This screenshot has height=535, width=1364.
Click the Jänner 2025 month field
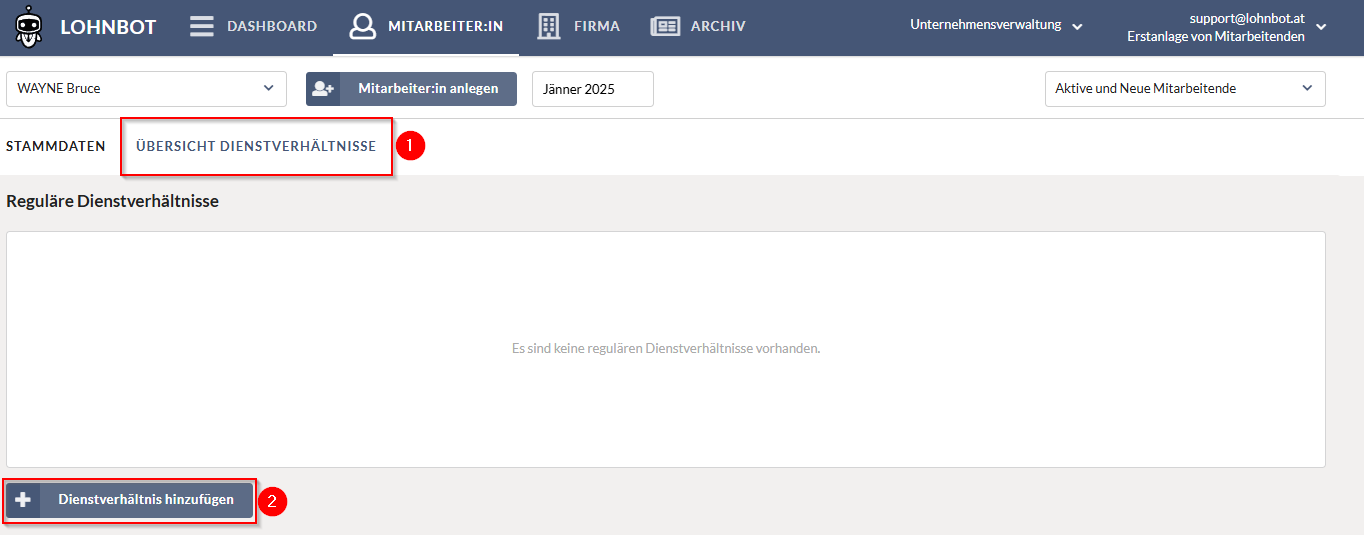(x=593, y=88)
